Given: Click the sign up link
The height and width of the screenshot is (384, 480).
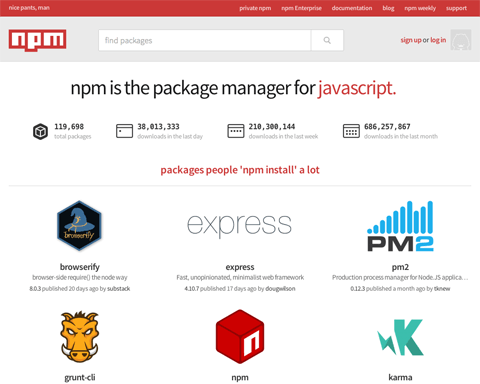Looking at the screenshot, I should tap(411, 40).
